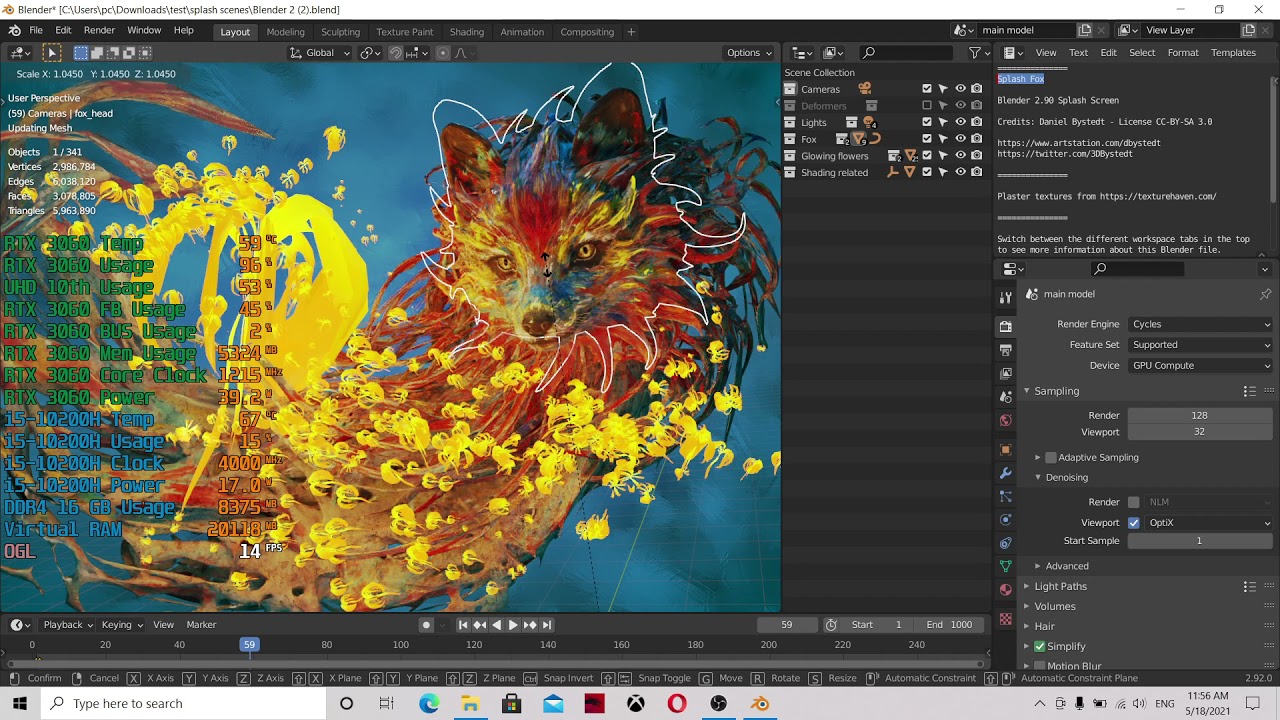Enable the Adaptive Sampling checkbox
1280x720 pixels.
click(1051, 458)
